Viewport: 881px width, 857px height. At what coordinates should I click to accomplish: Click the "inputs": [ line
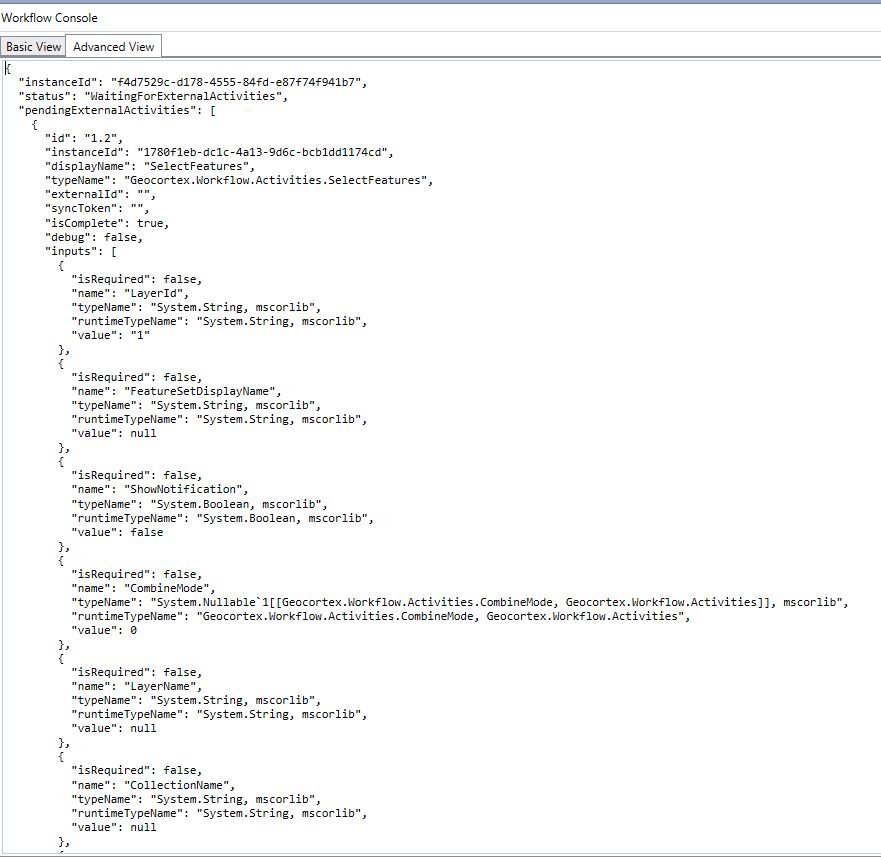[81, 251]
